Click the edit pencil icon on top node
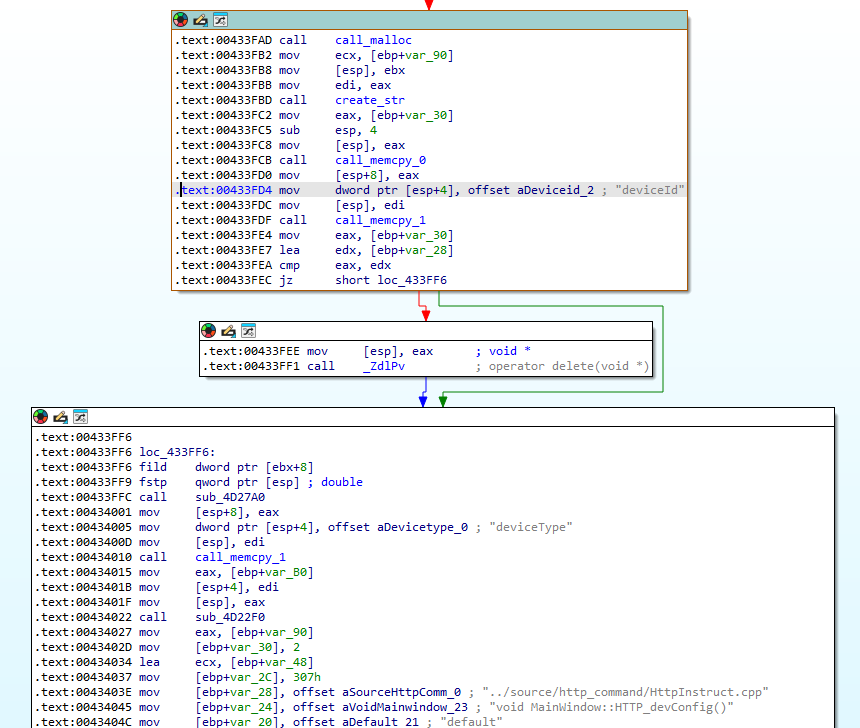Viewport: 860px width, 728px height. click(x=200, y=20)
